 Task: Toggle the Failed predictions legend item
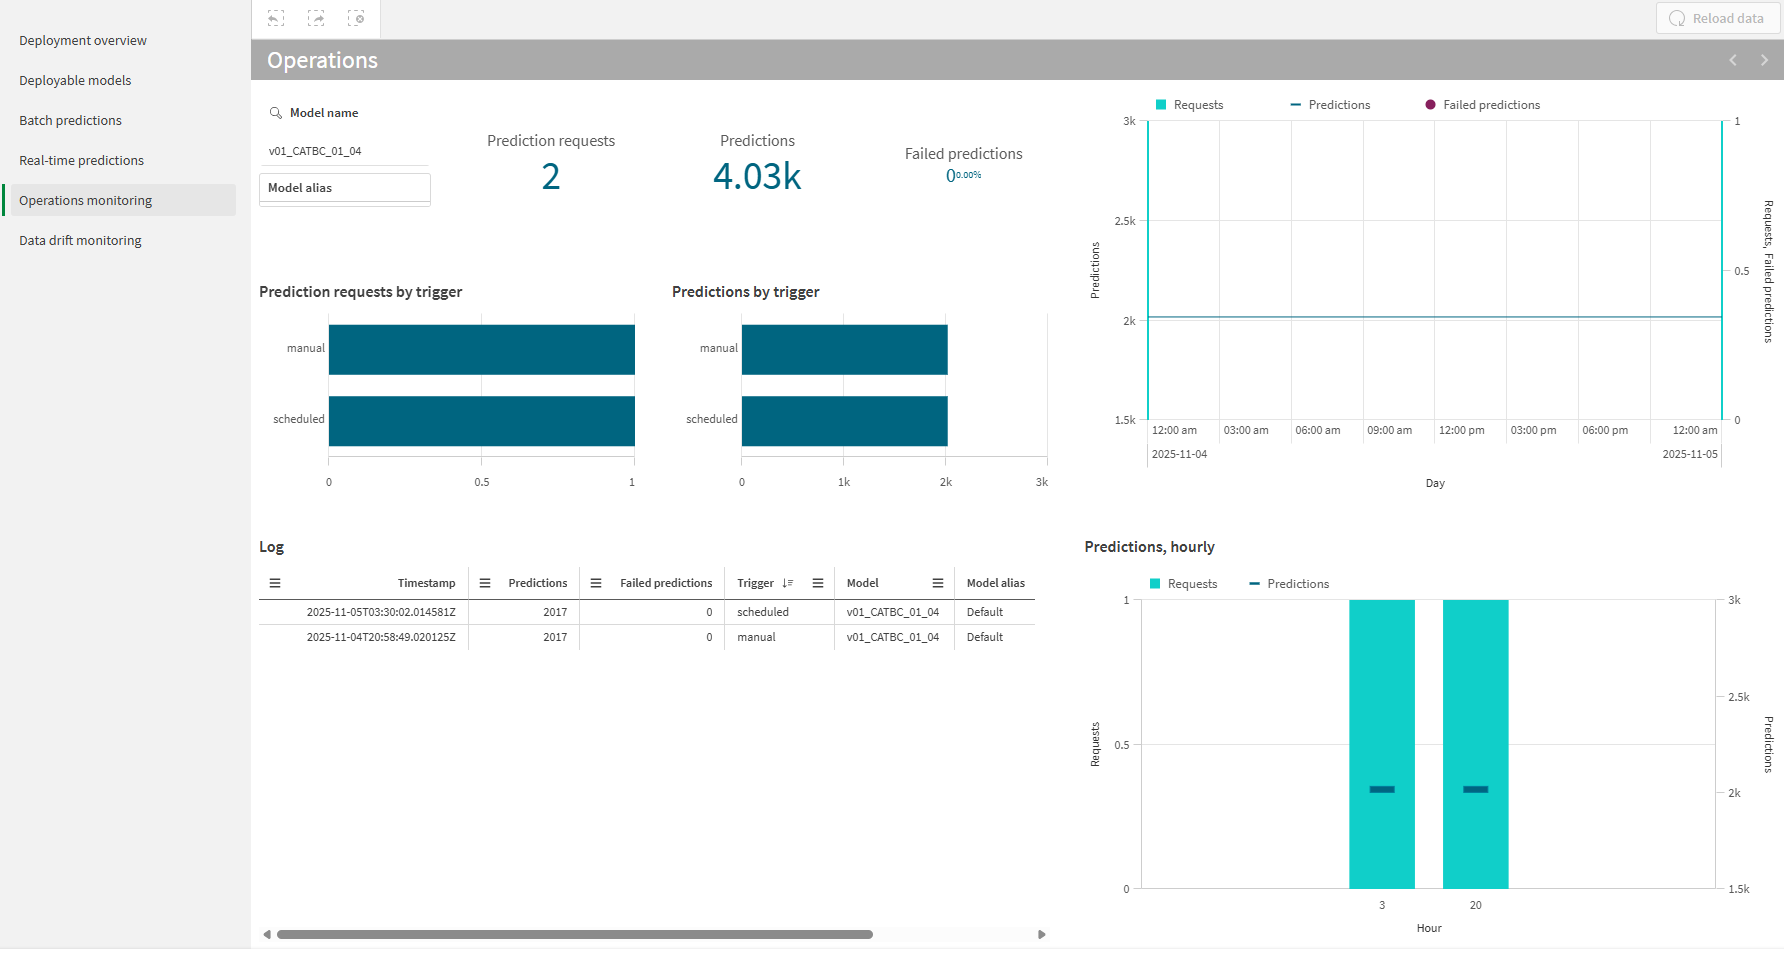point(1483,104)
